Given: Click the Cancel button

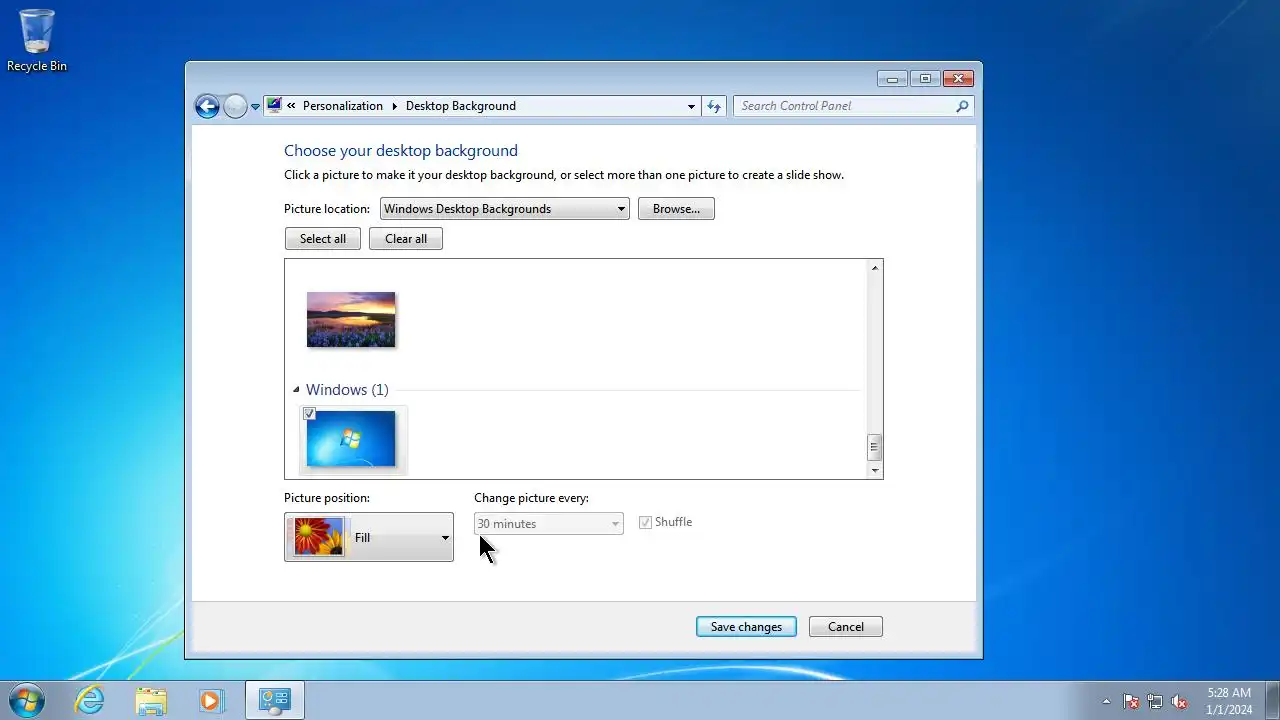Looking at the screenshot, I should (846, 627).
